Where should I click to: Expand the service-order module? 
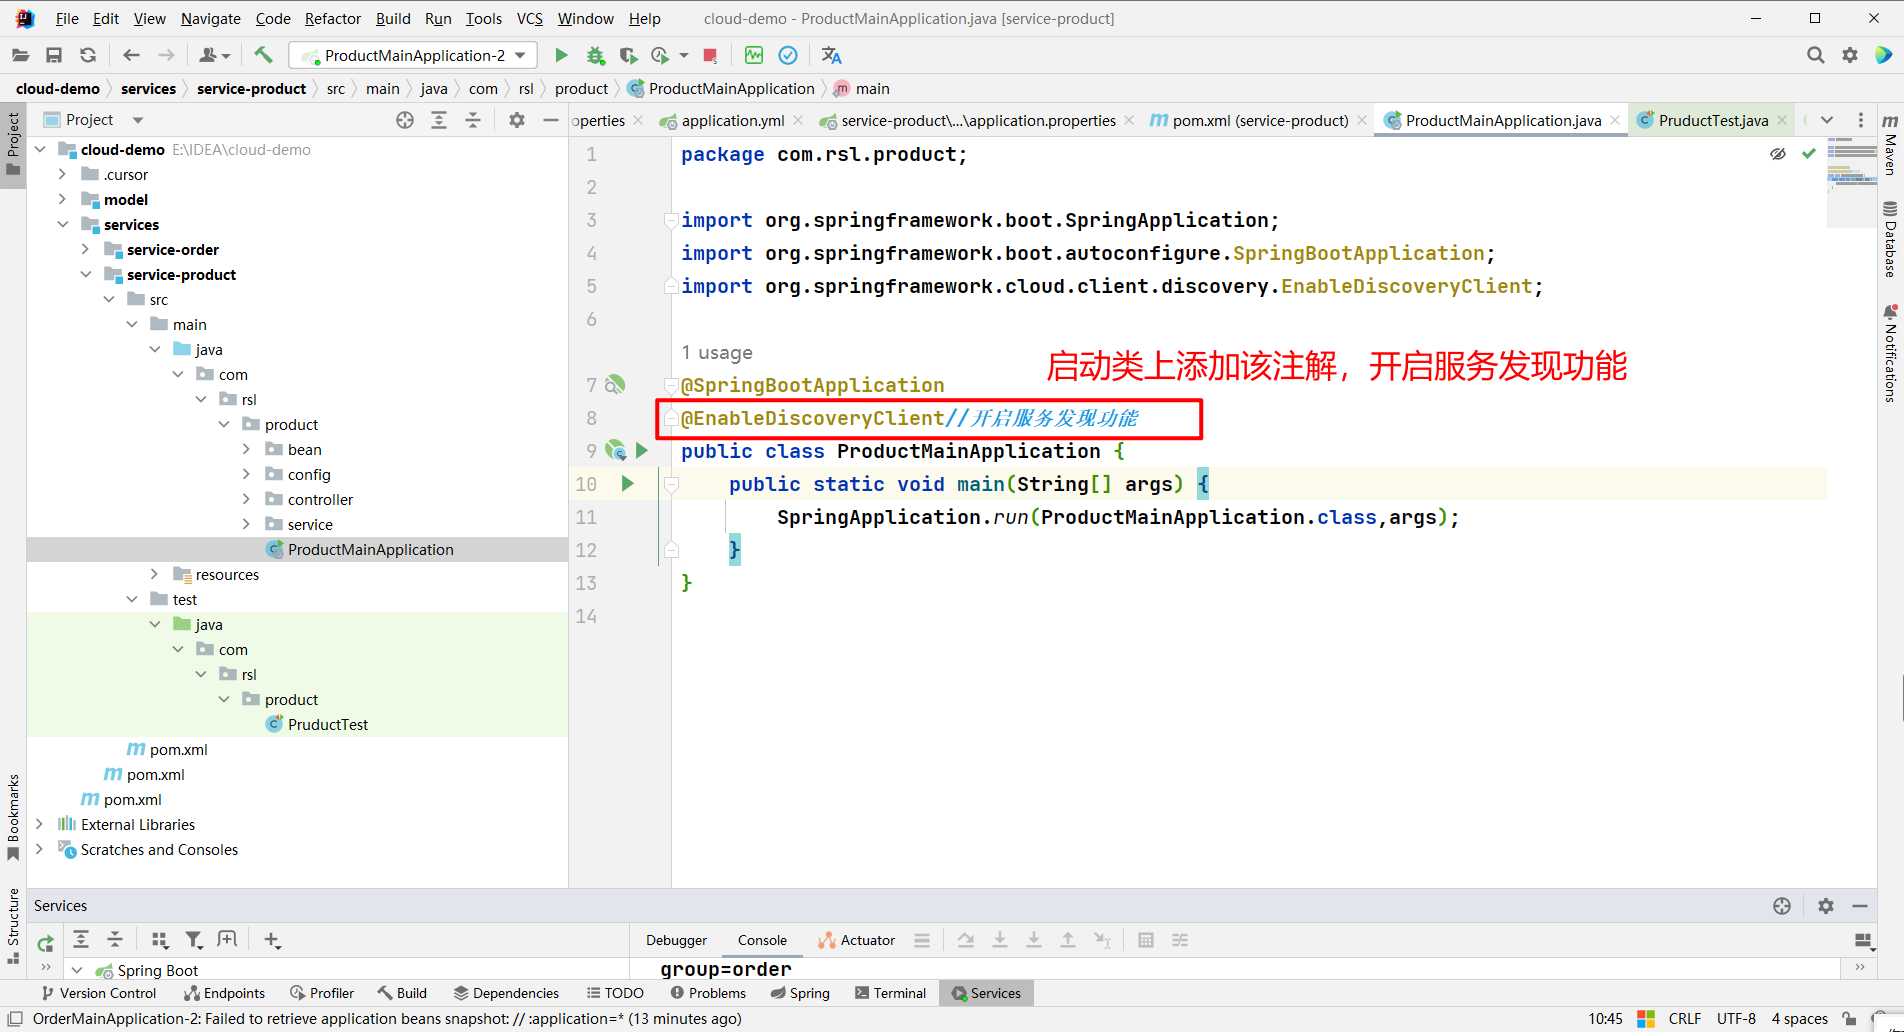click(x=86, y=249)
